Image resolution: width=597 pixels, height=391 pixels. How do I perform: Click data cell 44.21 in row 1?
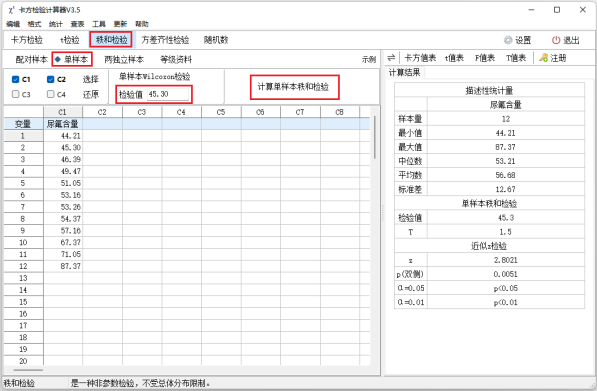63,136
